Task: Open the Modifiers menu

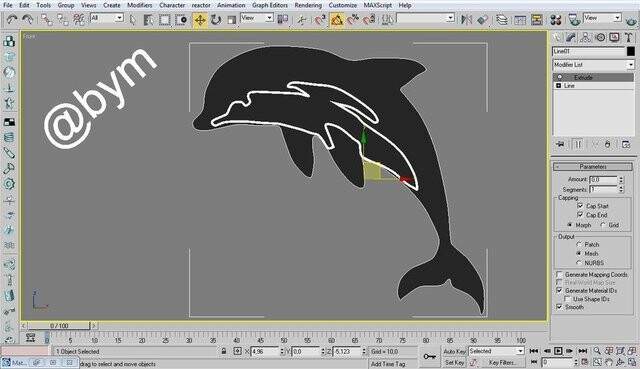Action: (140, 5)
